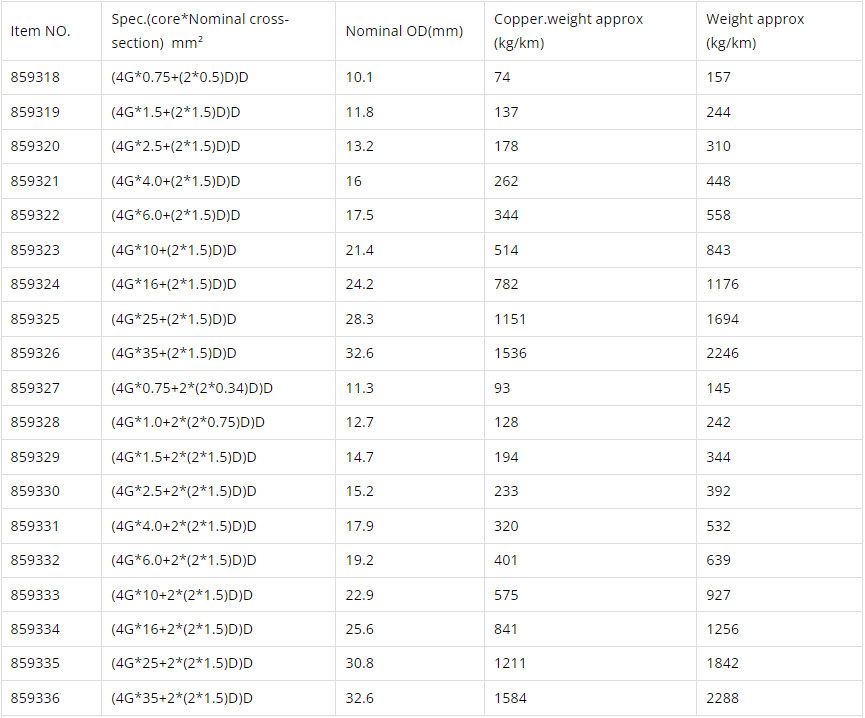Select spec (4G*6.0+(2*1.5)D)D cell

[175, 215]
